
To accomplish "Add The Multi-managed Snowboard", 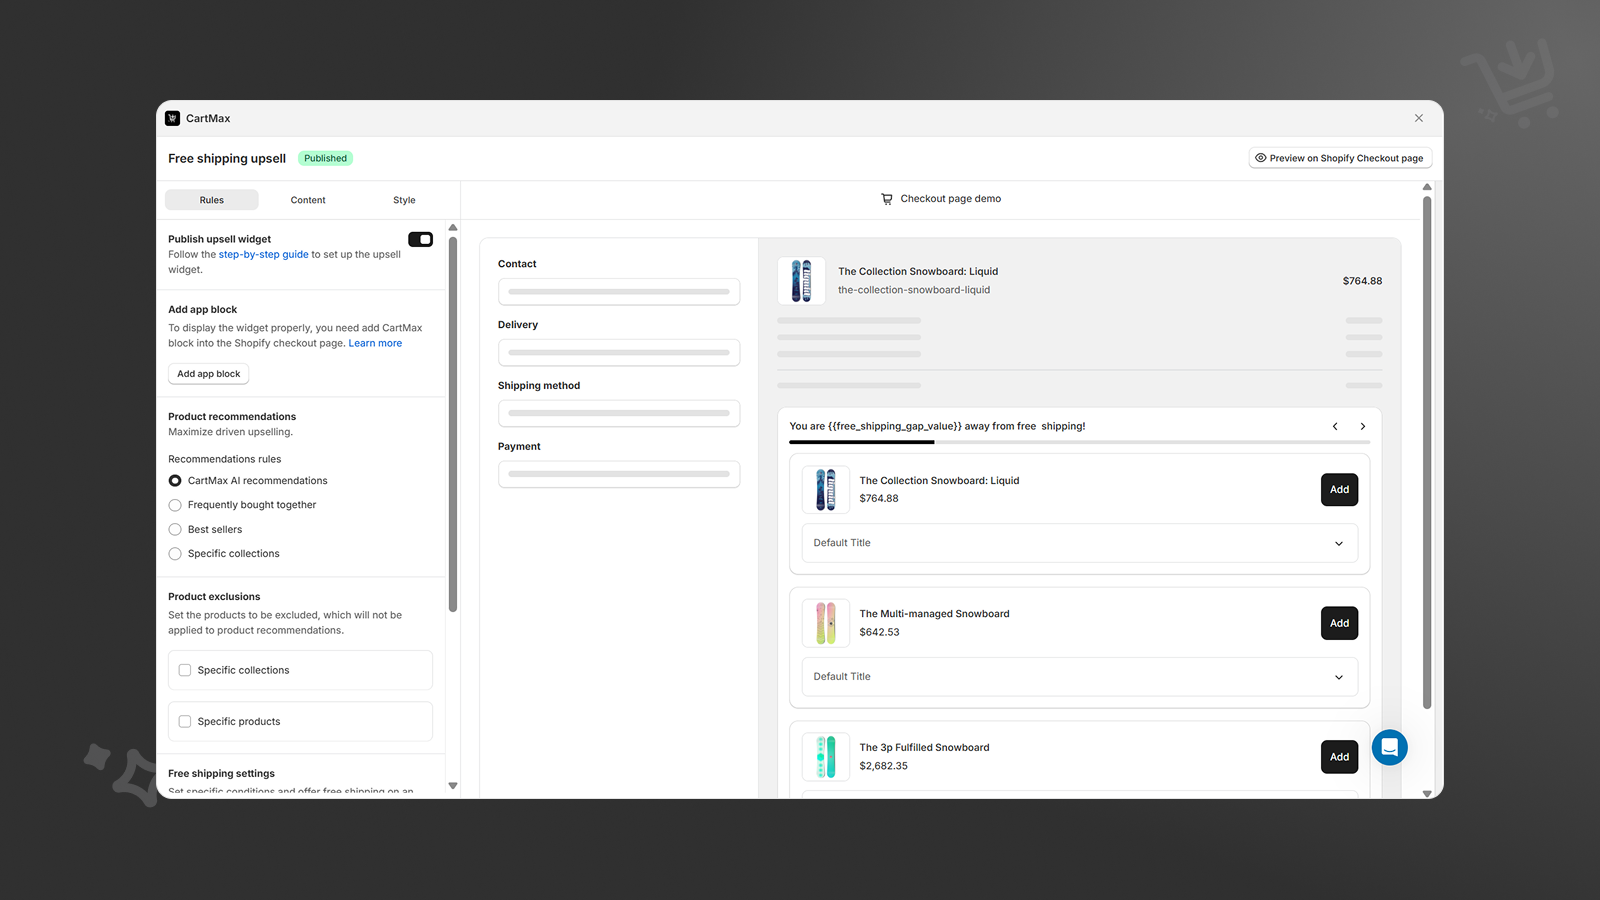I will 1339,623.
